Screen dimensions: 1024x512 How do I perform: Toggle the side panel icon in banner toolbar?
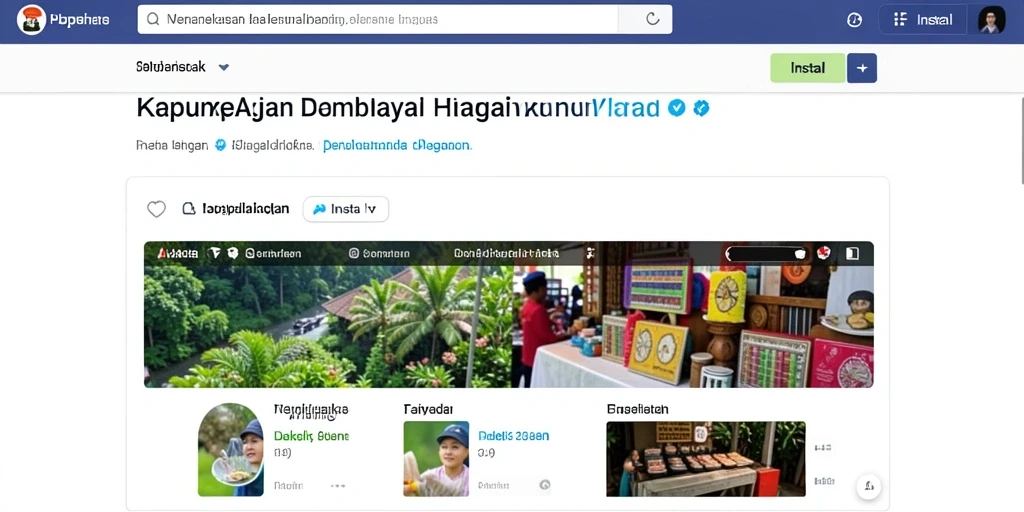point(852,253)
